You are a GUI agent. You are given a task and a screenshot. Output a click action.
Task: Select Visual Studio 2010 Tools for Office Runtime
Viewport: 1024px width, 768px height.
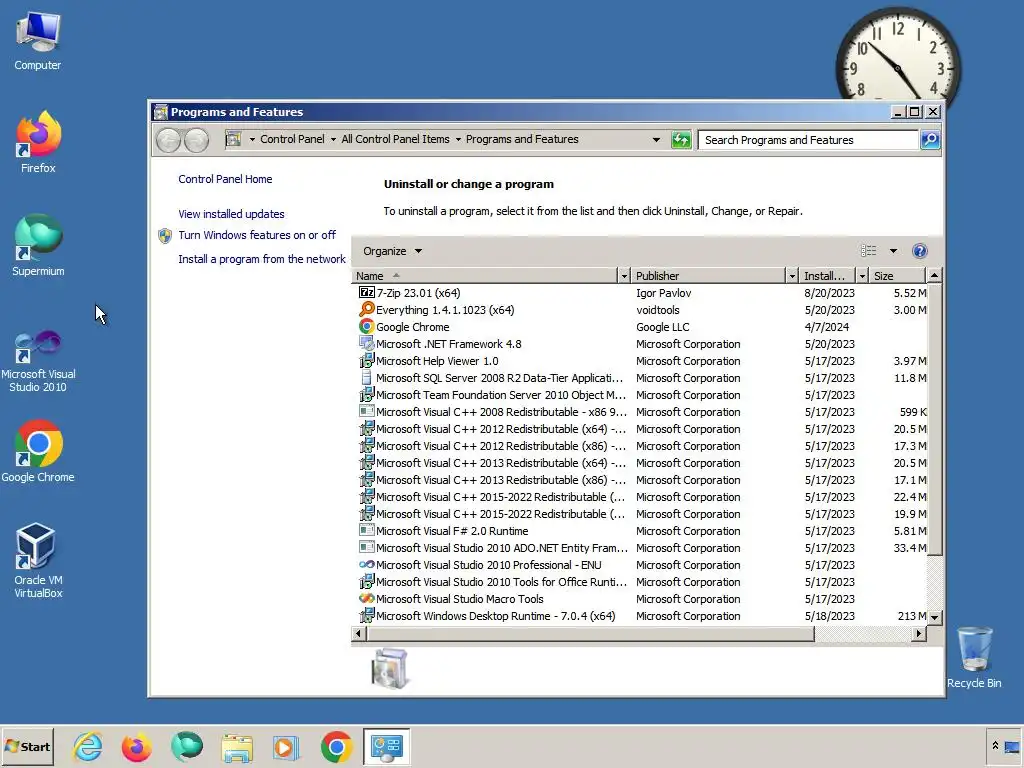[642, 582]
